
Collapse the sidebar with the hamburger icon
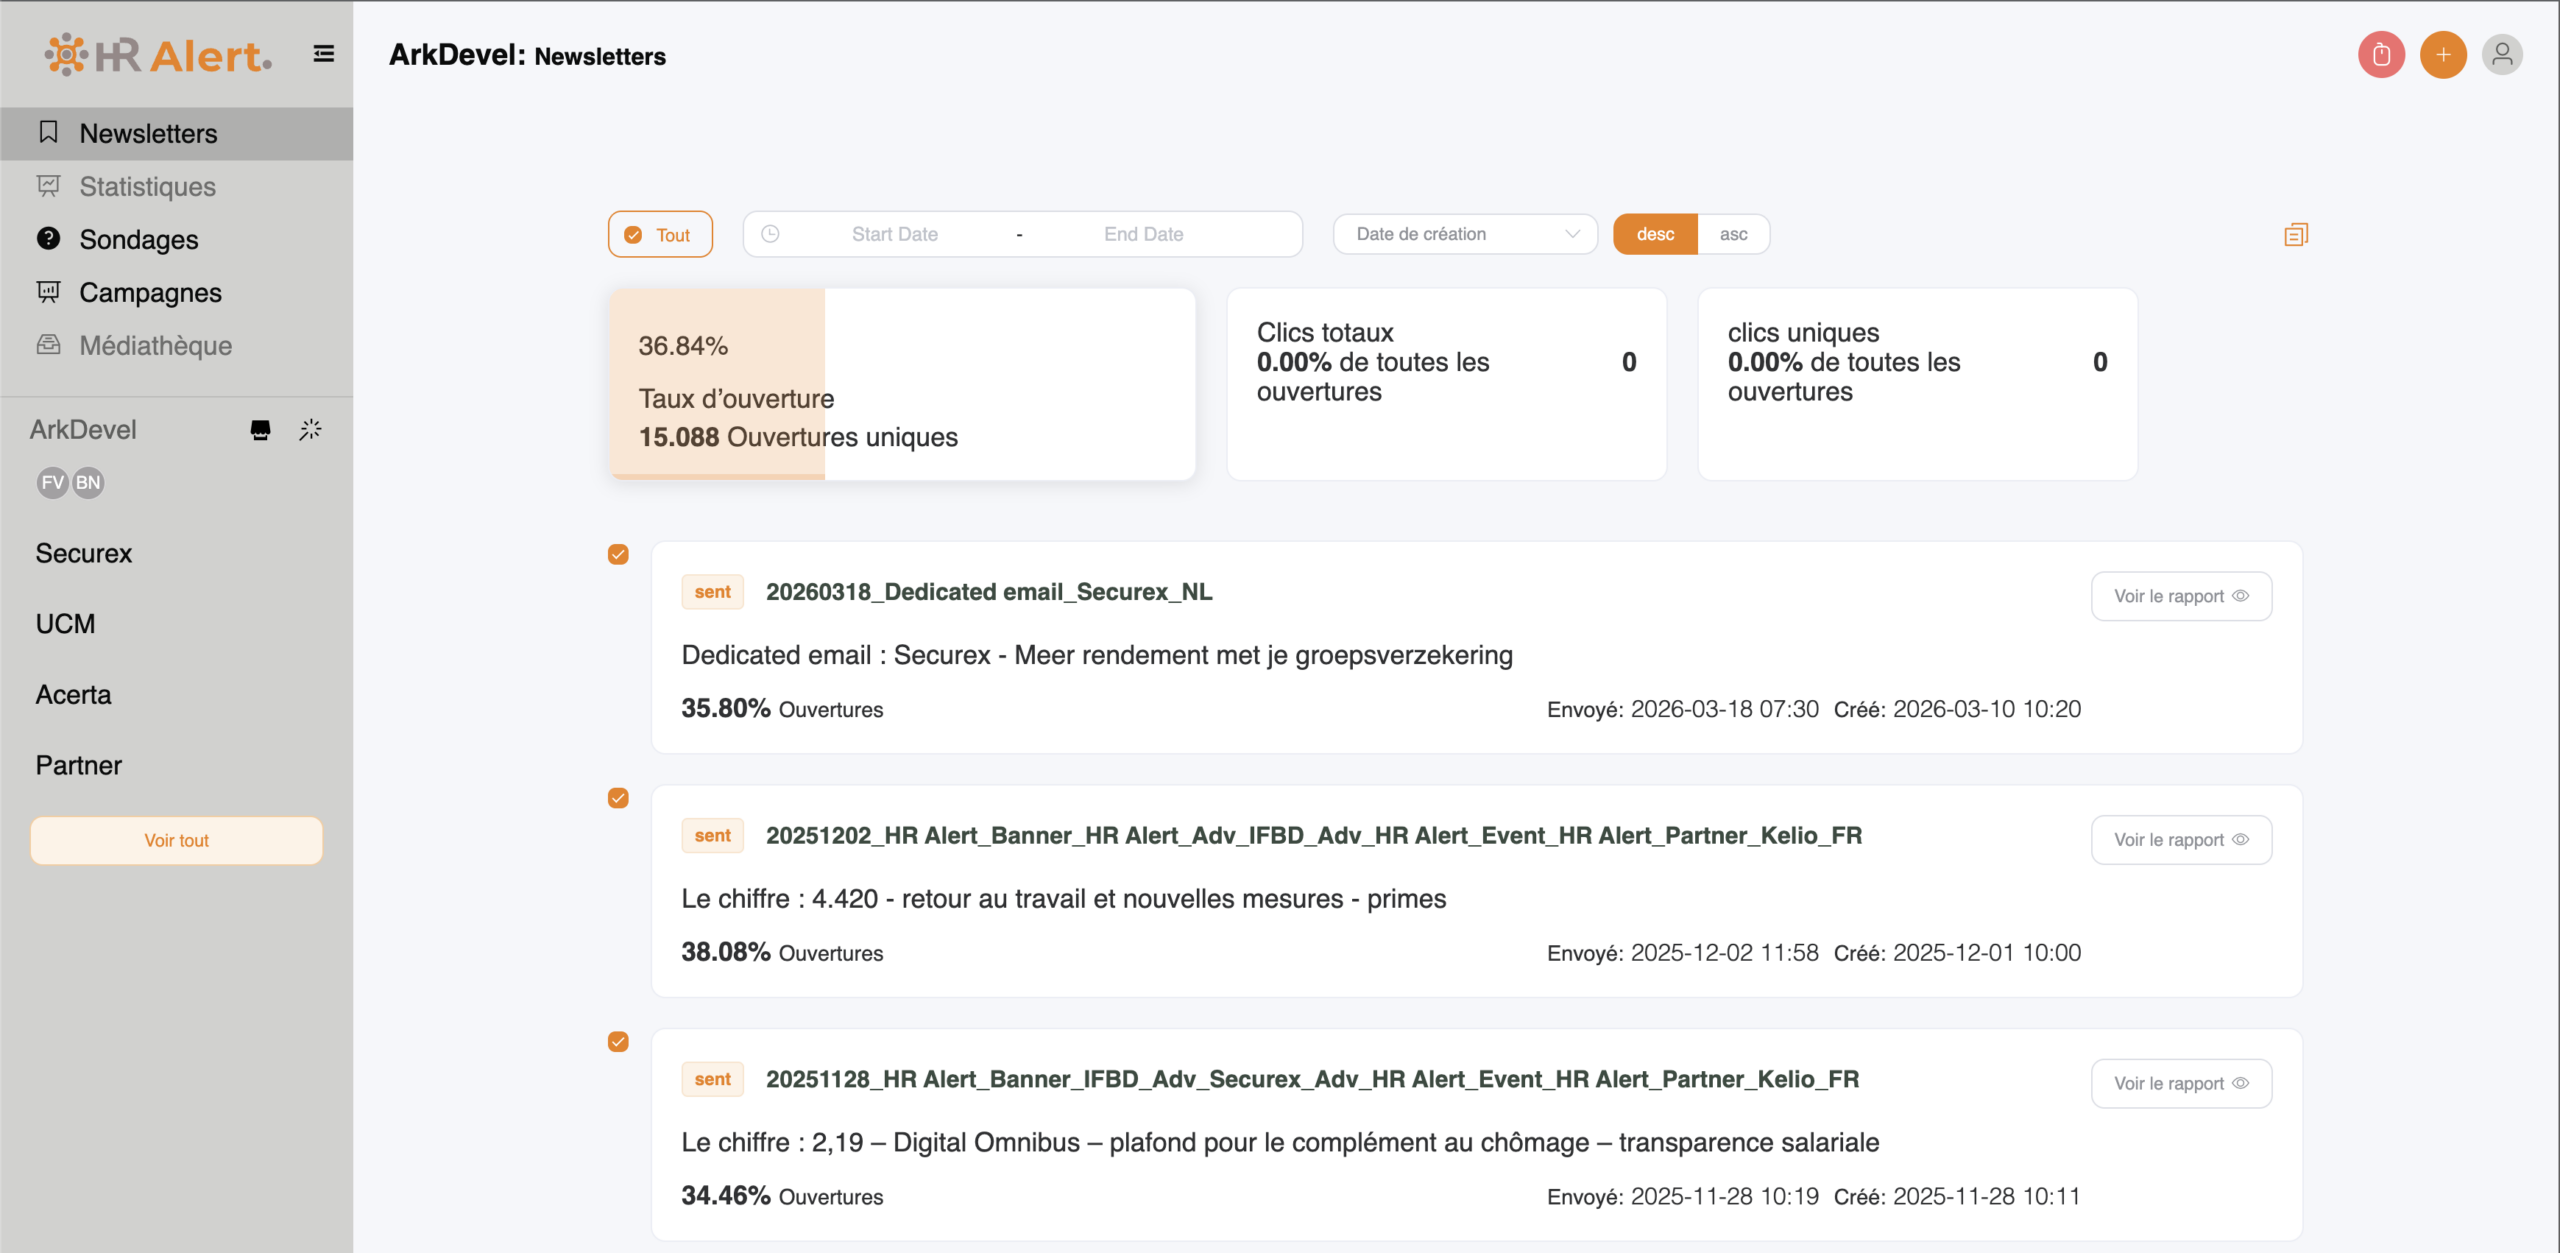pyautogui.click(x=324, y=54)
